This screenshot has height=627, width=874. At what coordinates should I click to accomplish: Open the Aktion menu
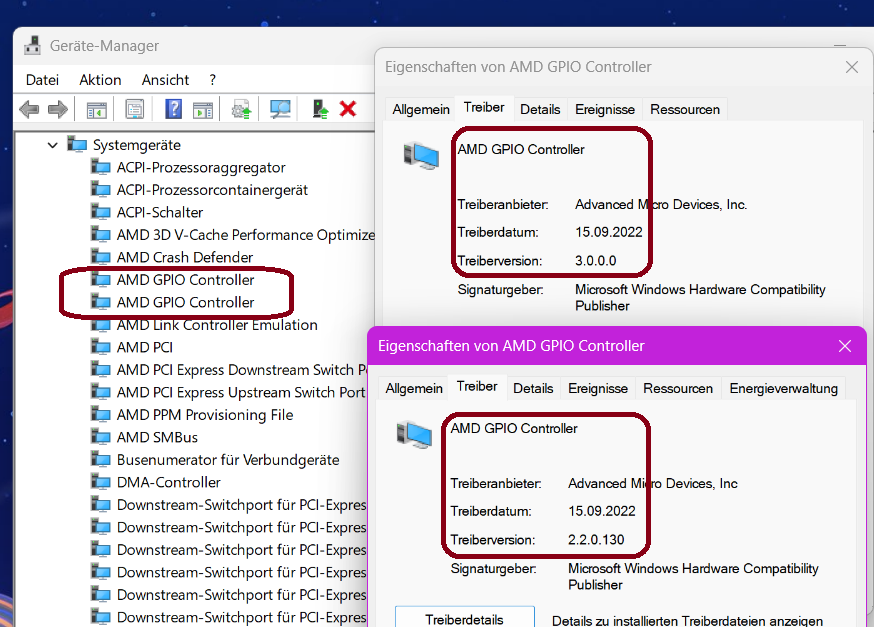point(100,80)
